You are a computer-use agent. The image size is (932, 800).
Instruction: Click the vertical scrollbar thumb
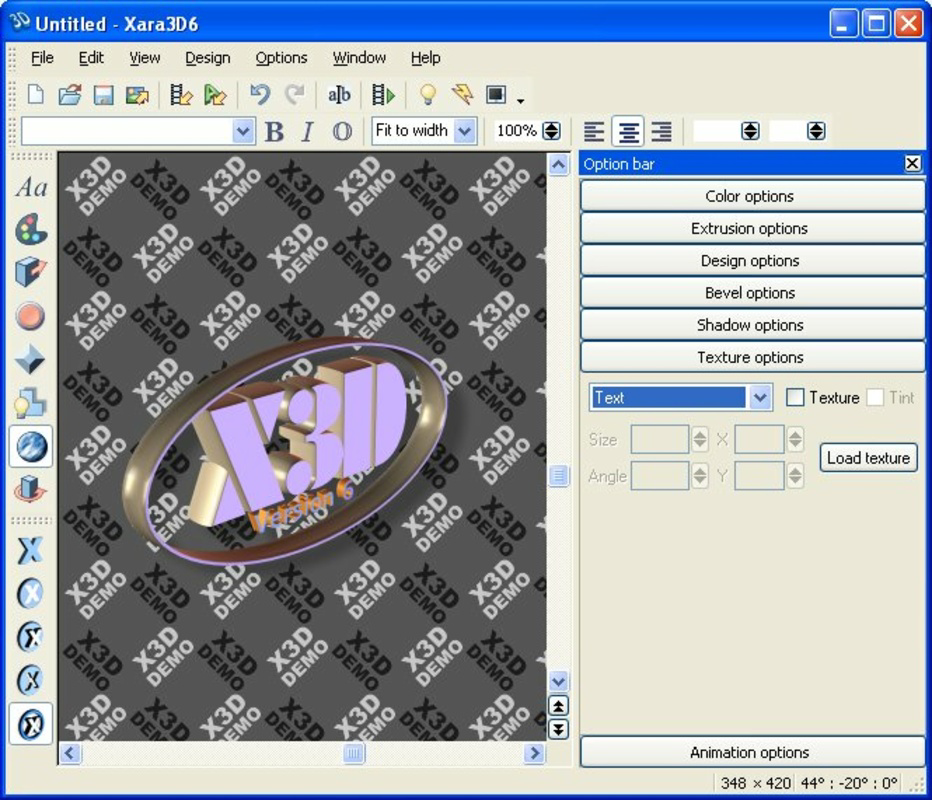(558, 475)
